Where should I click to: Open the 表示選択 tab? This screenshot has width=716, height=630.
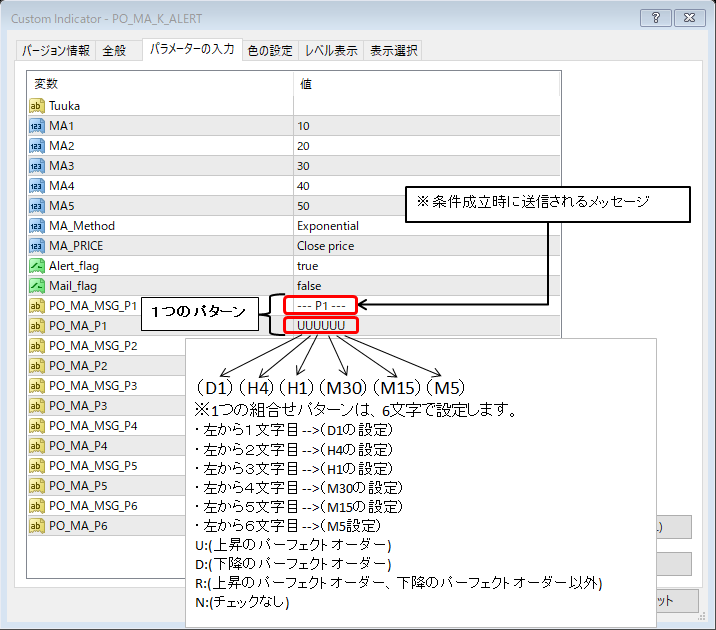[393, 51]
